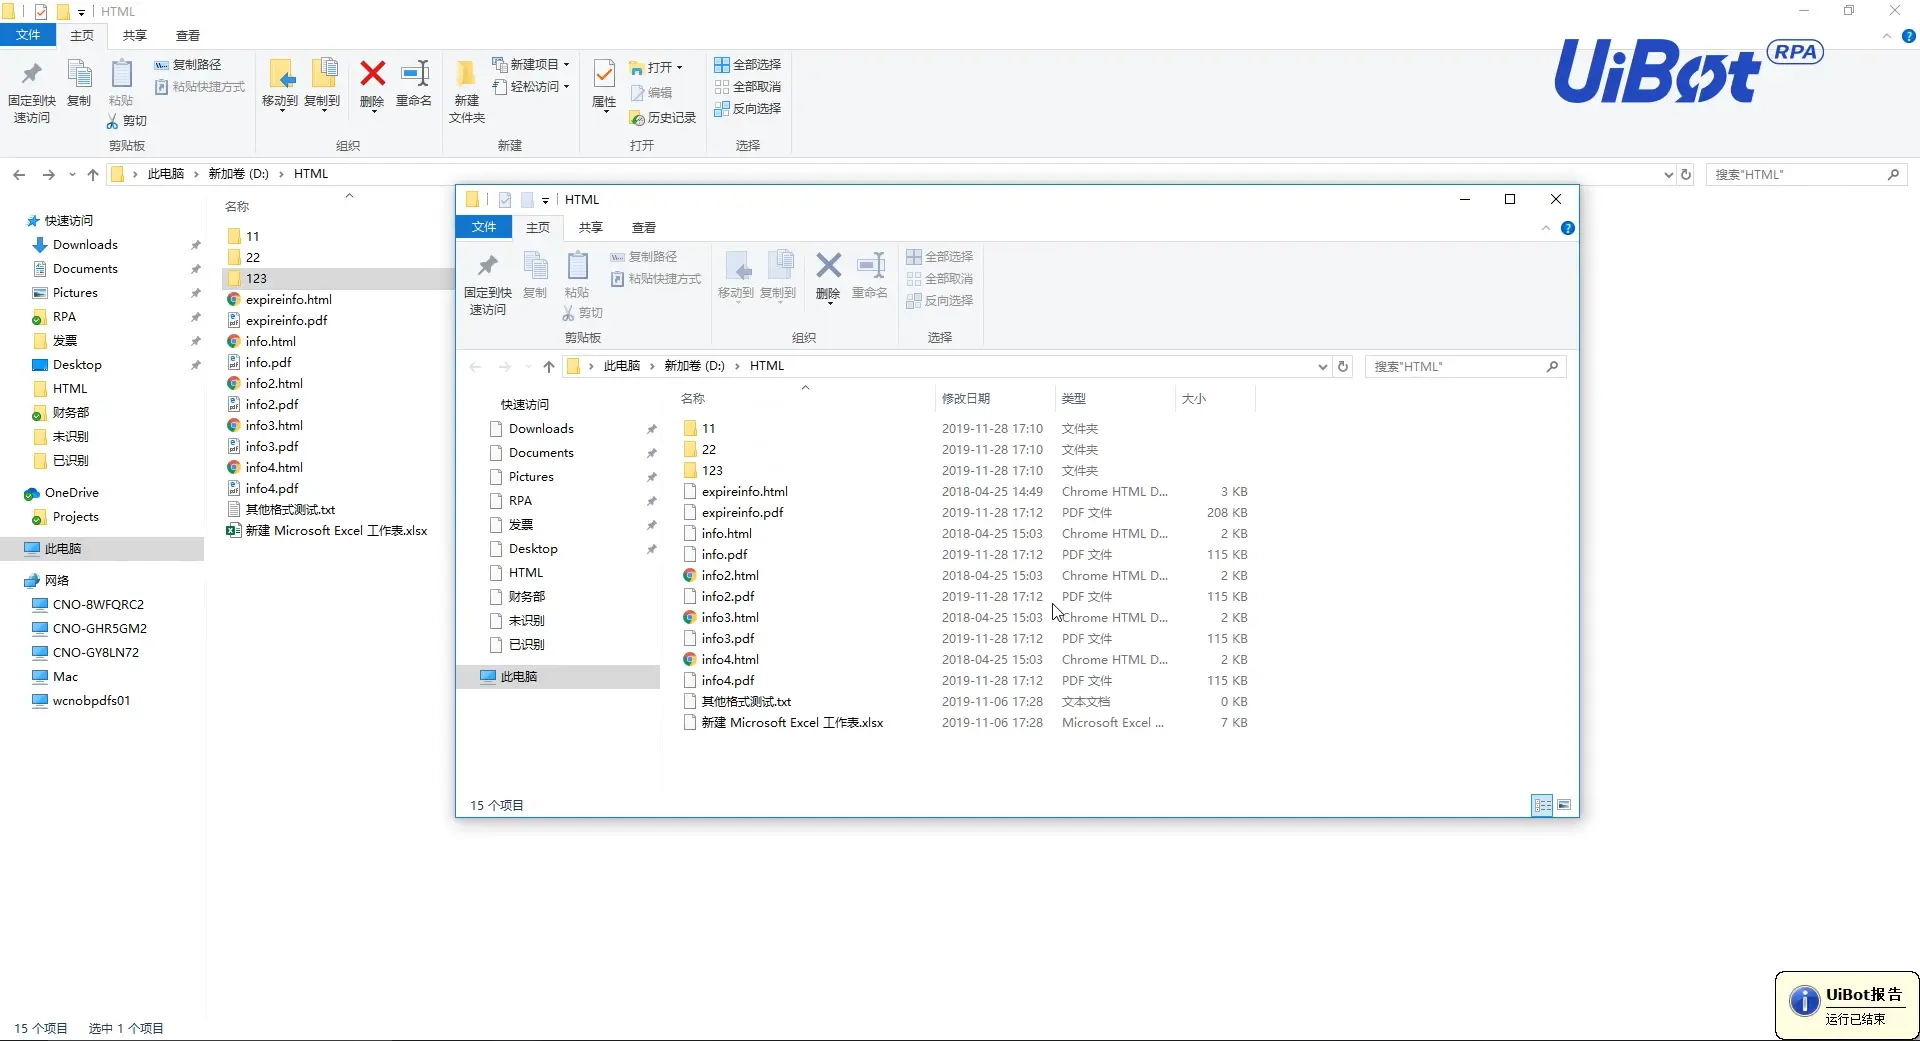Click the back arrow in the background window
This screenshot has height=1041, width=1920.
click(19, 174)
